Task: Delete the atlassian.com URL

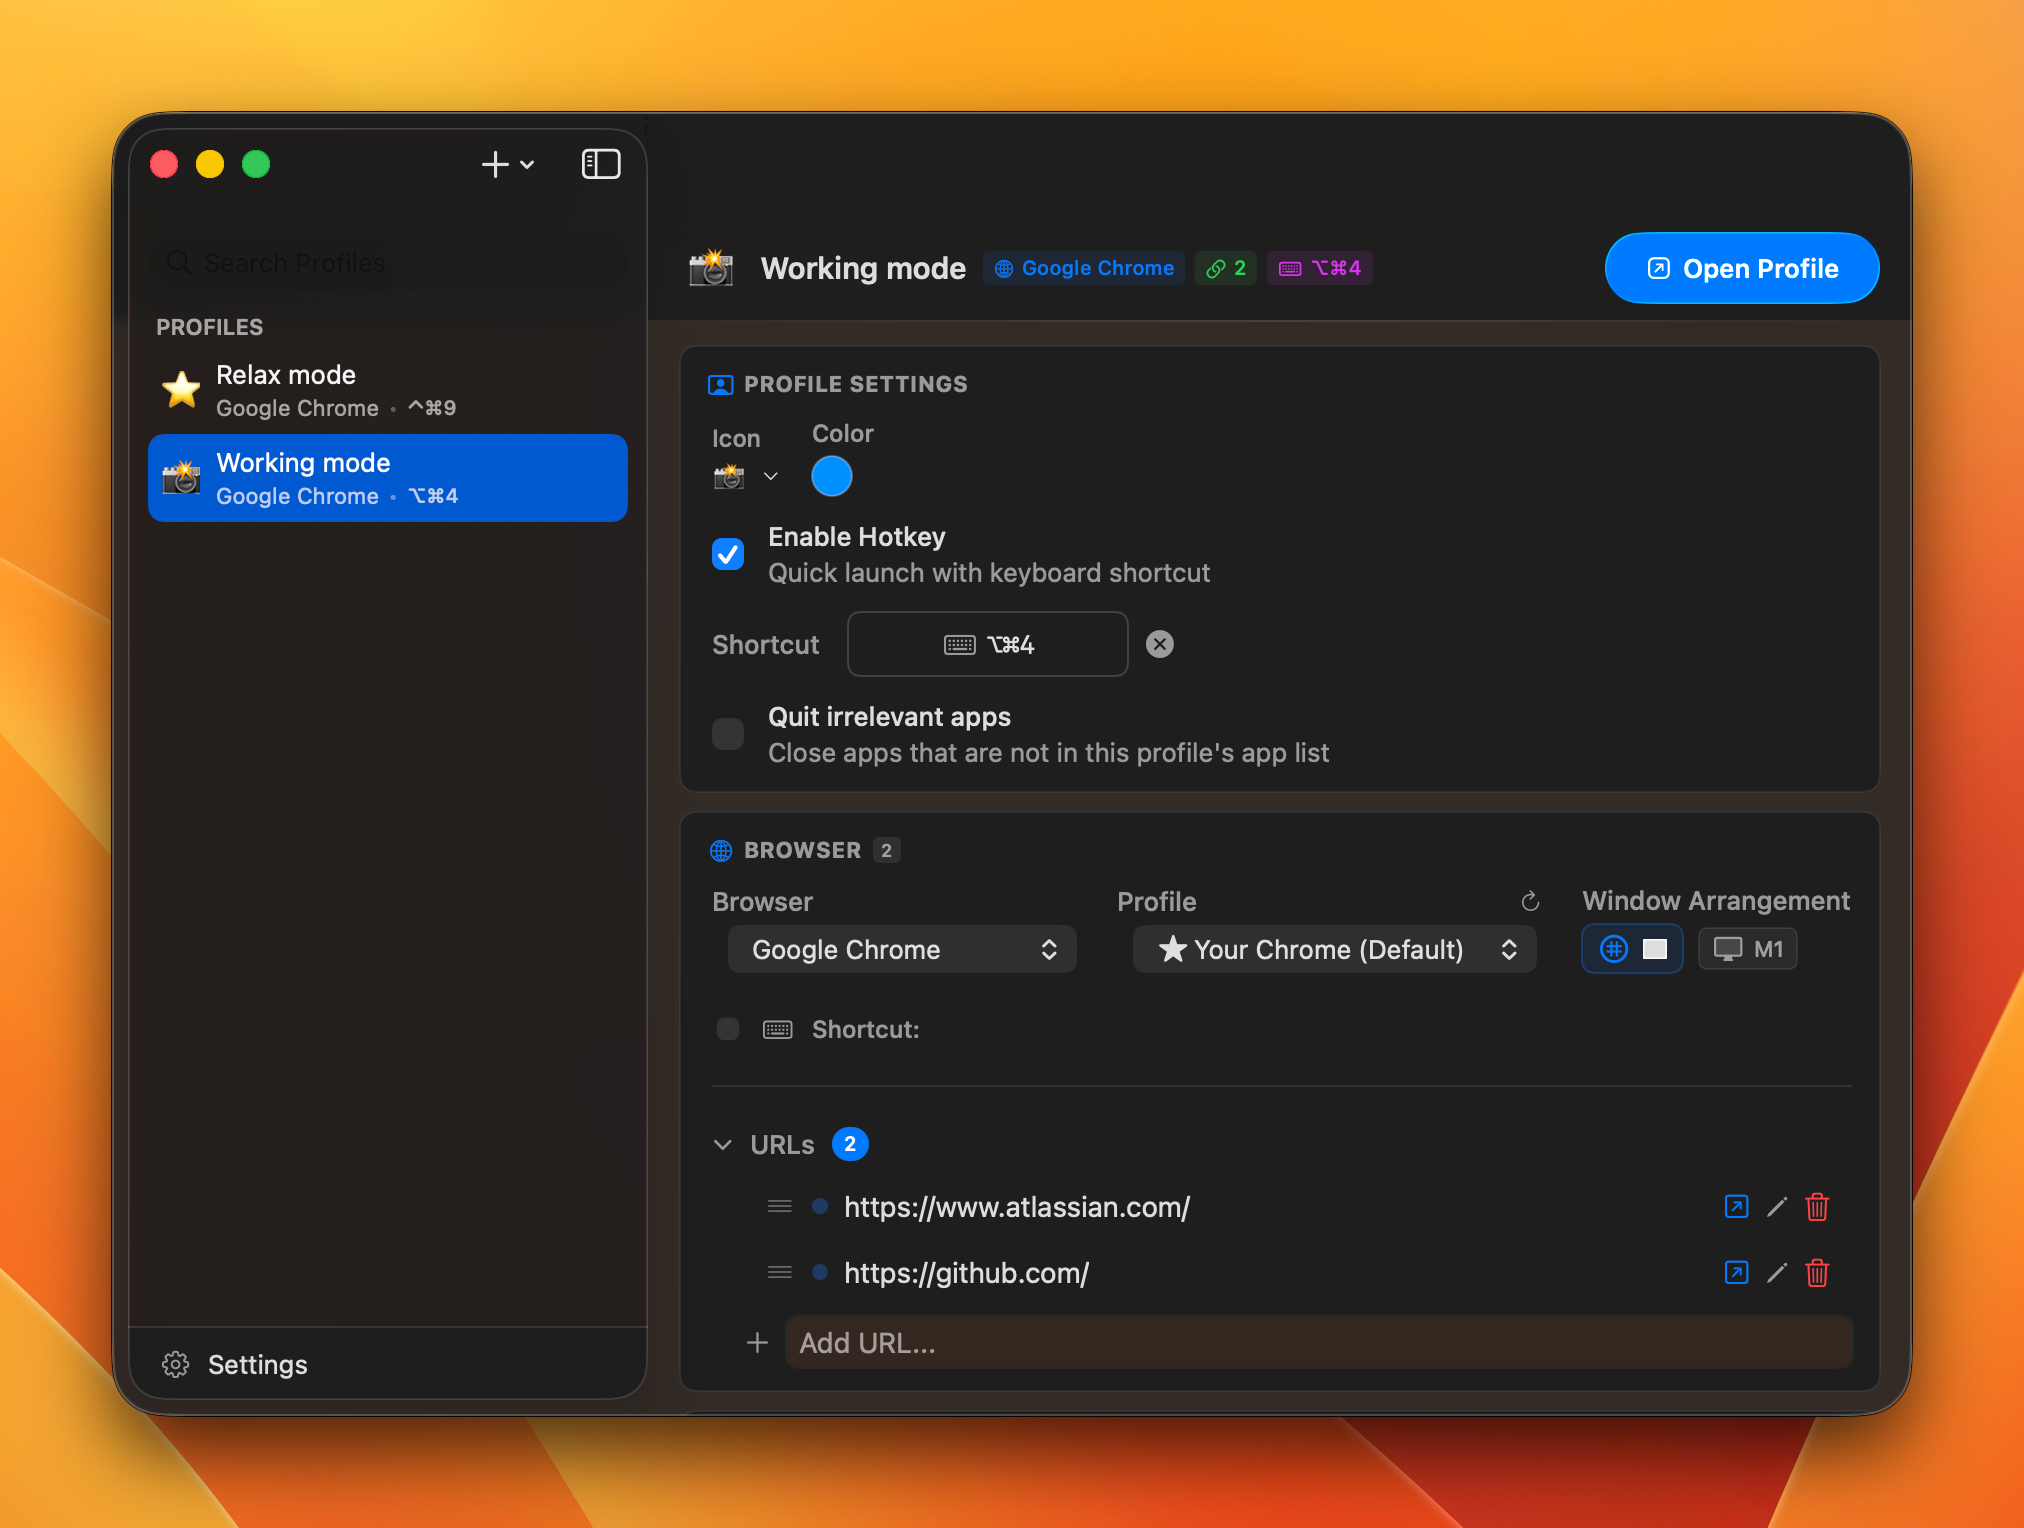Action: (1817, 1207)
